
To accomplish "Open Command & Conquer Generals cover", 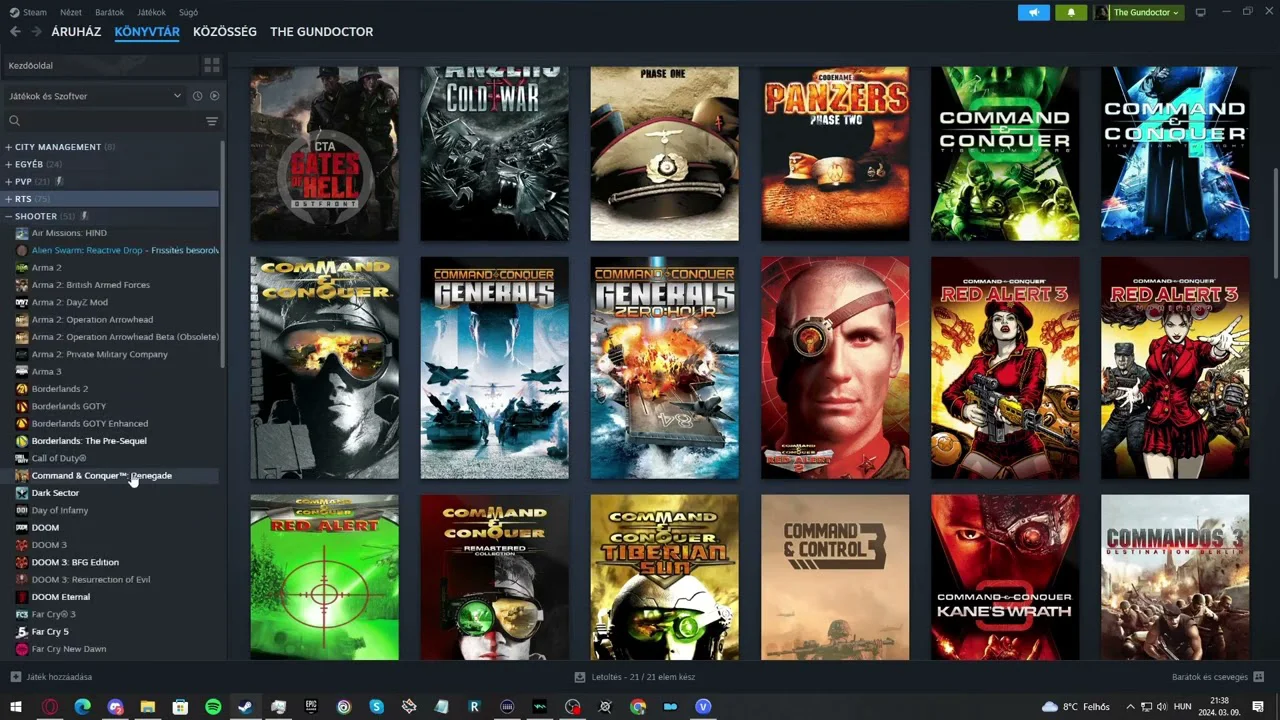I will [x=494, y=368].
